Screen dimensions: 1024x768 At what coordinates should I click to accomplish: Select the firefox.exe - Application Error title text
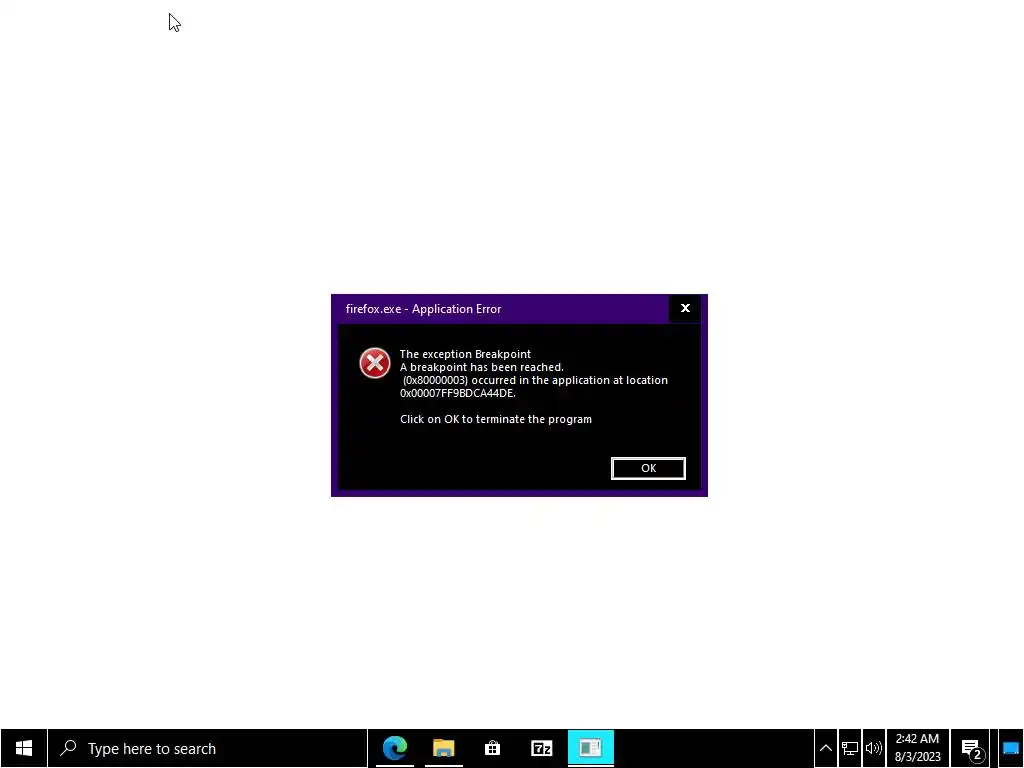coord(423,309)
